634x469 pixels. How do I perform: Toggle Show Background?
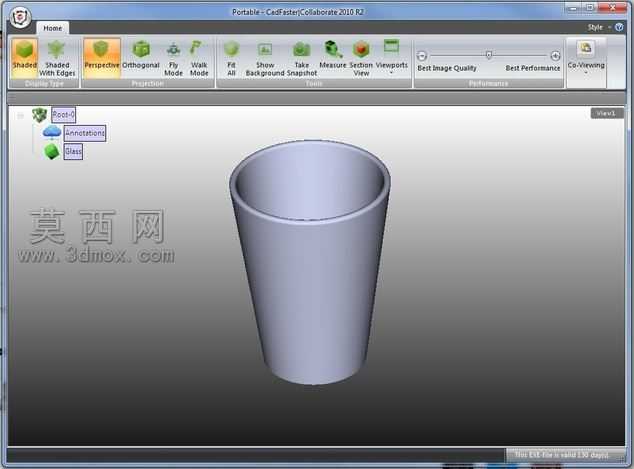tap(265, 58)
